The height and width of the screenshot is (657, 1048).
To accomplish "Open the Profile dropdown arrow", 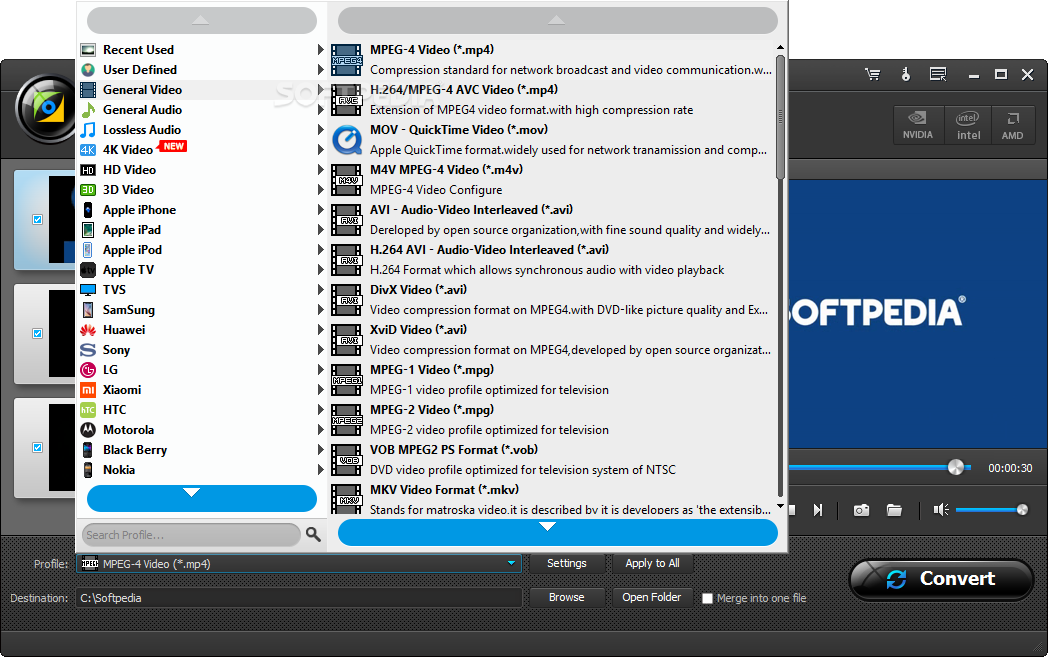I will coord(511,563).
